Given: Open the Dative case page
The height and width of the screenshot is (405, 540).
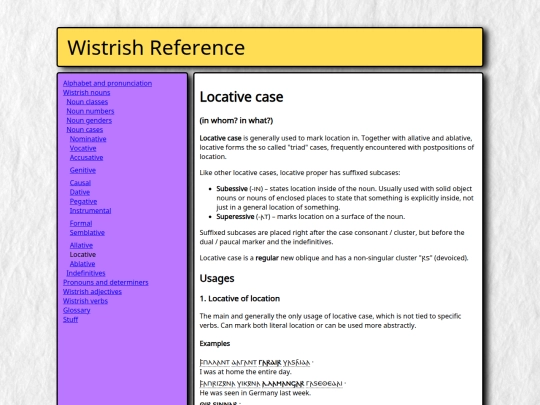Looking at the screenshot, I should [80, 192].
